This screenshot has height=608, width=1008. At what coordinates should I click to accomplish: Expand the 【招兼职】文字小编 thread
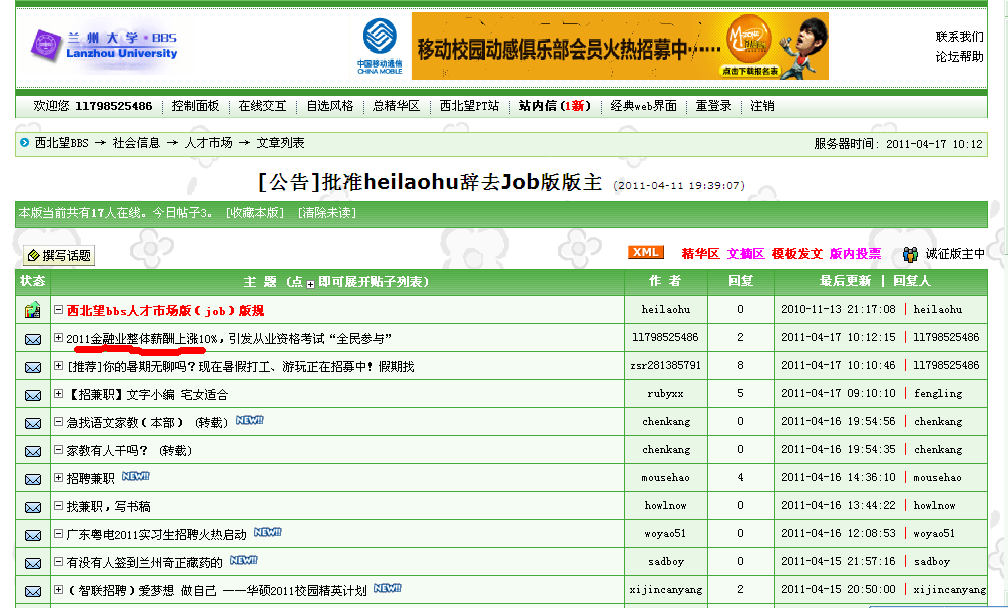[x=59, y=394]
